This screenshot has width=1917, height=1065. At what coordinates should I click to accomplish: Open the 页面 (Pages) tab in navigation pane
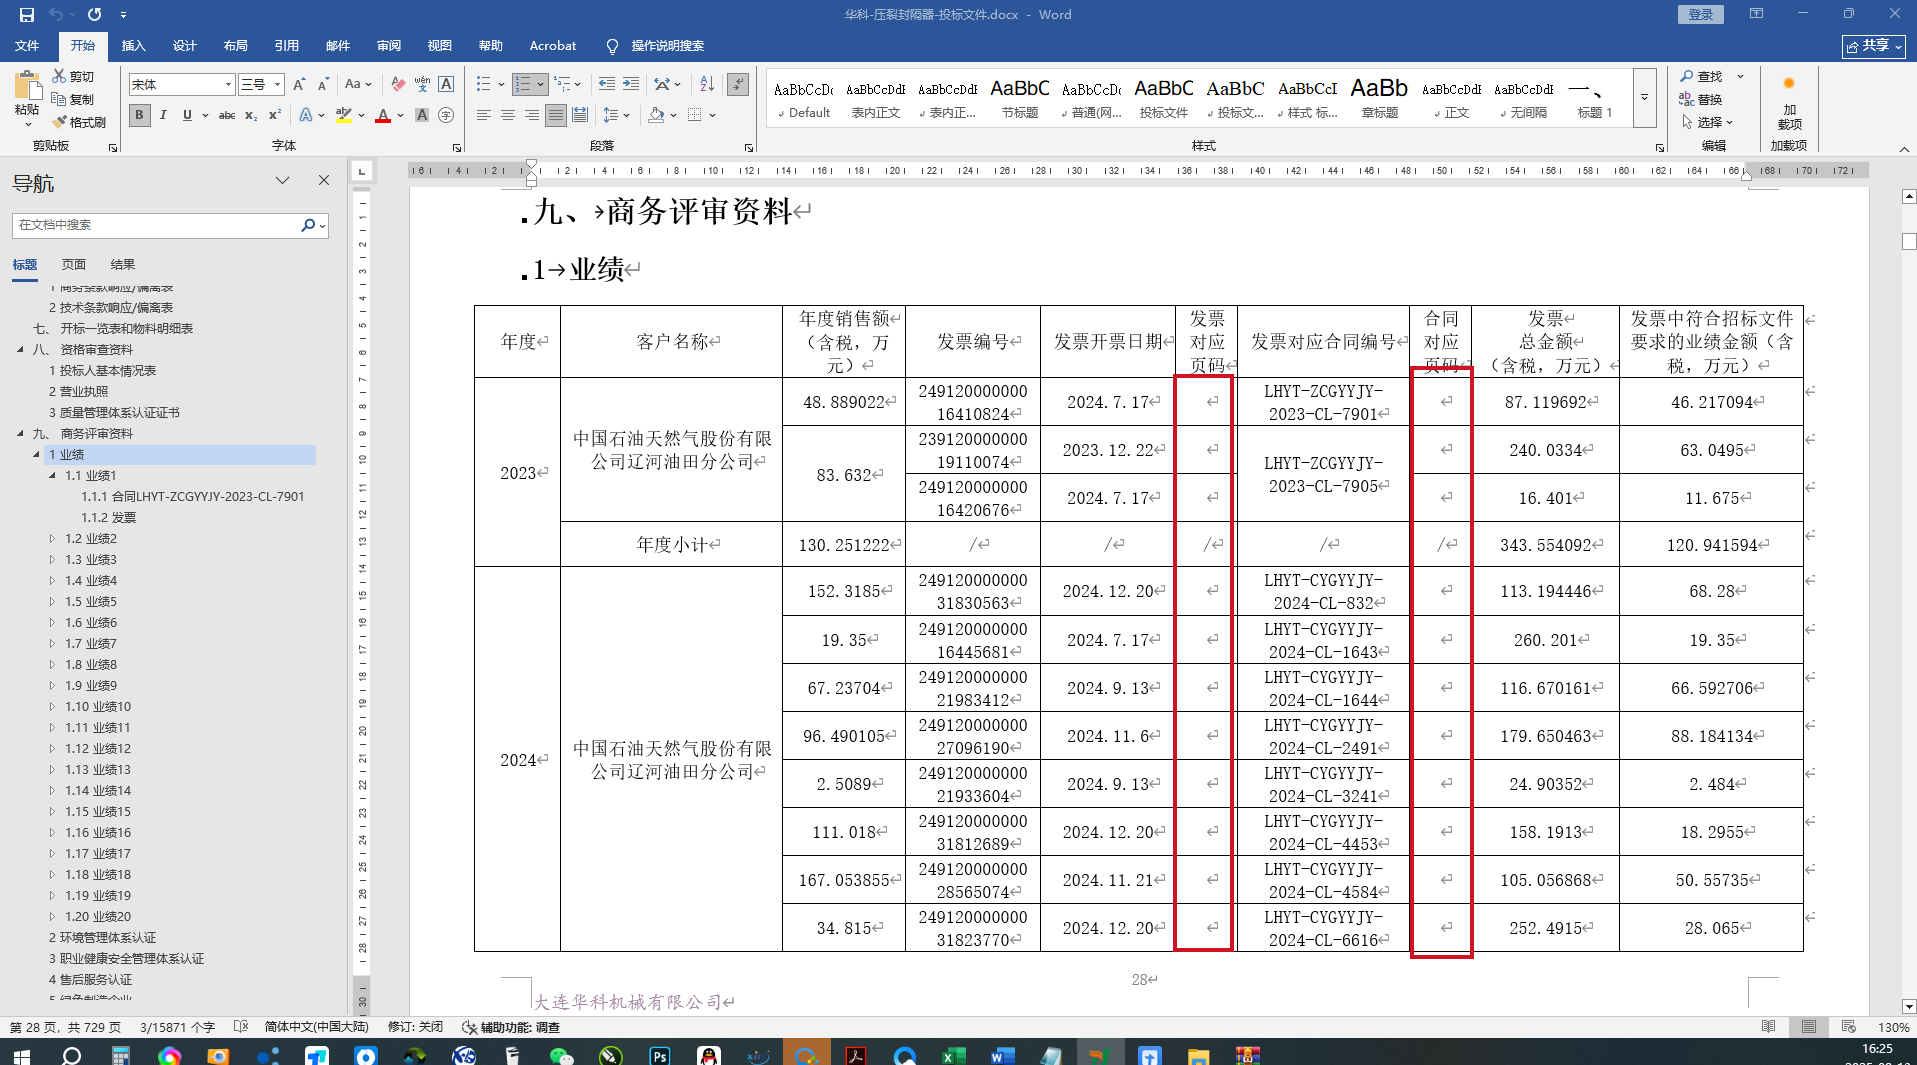click(74, 265)
